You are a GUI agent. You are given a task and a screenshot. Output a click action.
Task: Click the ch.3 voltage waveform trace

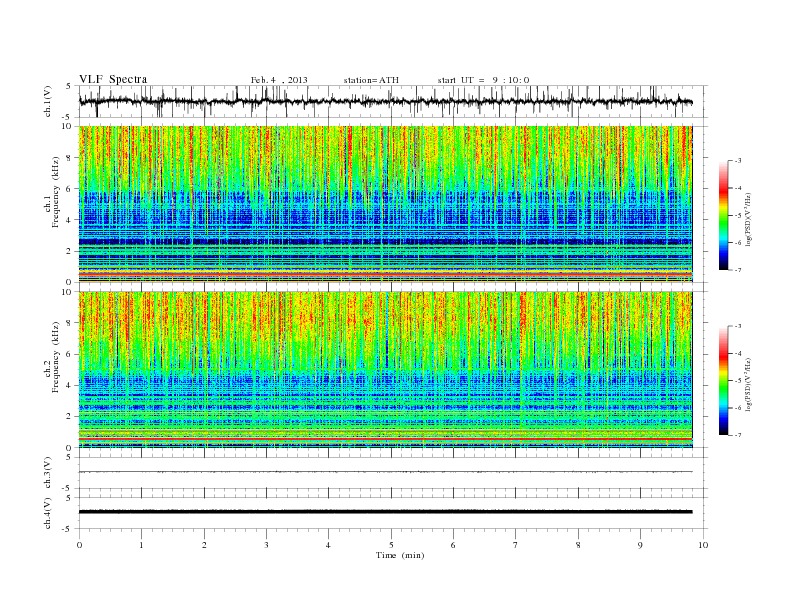point(386,472)
